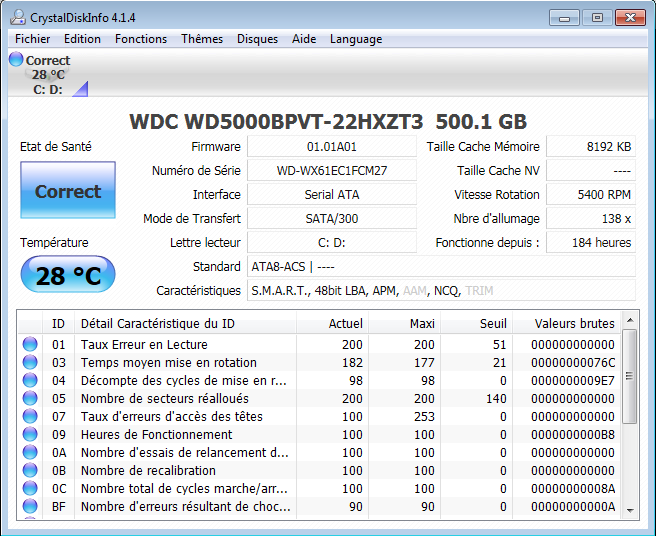
Task: Open the Aide menu
Action: pyautogui.click(x=304, y=39)
